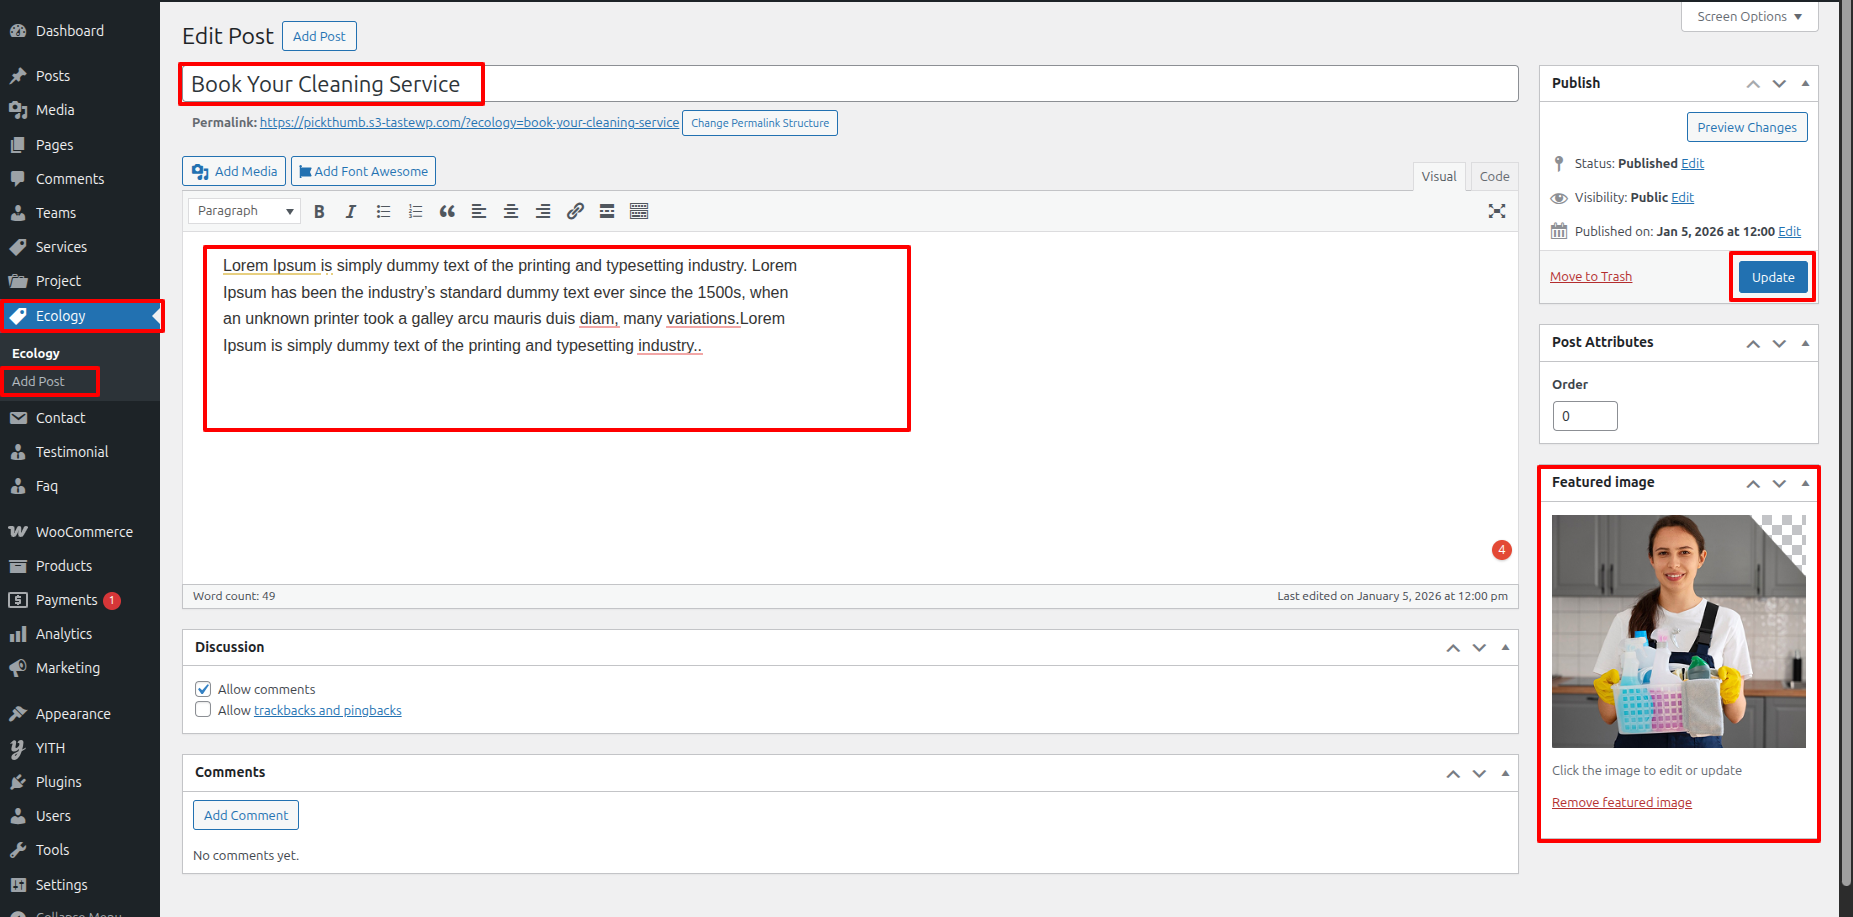Apply bold formatting in editor toolbar
The width and height of the screenshot is (1853, 917).
tap(319, 211)
